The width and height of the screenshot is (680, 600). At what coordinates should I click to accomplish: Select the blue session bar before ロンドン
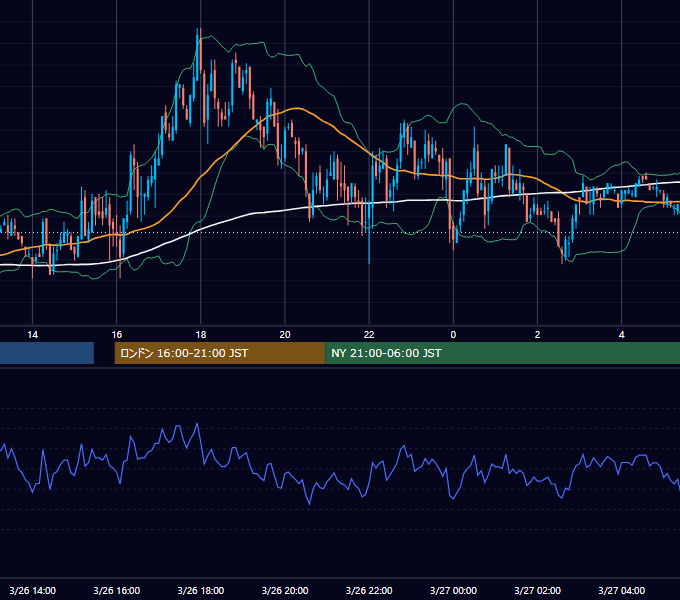point(47,353)
